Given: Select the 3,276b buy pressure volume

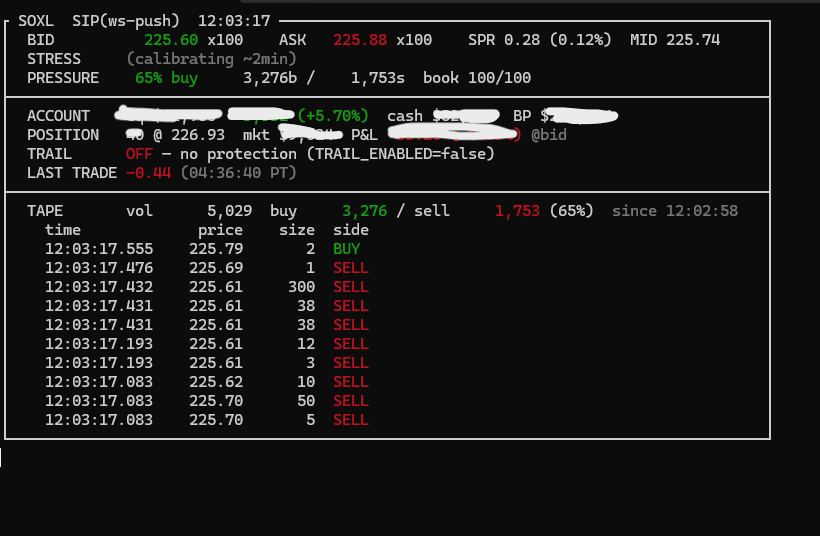Looking at the screenshot, I should click(x=270, y=78).
